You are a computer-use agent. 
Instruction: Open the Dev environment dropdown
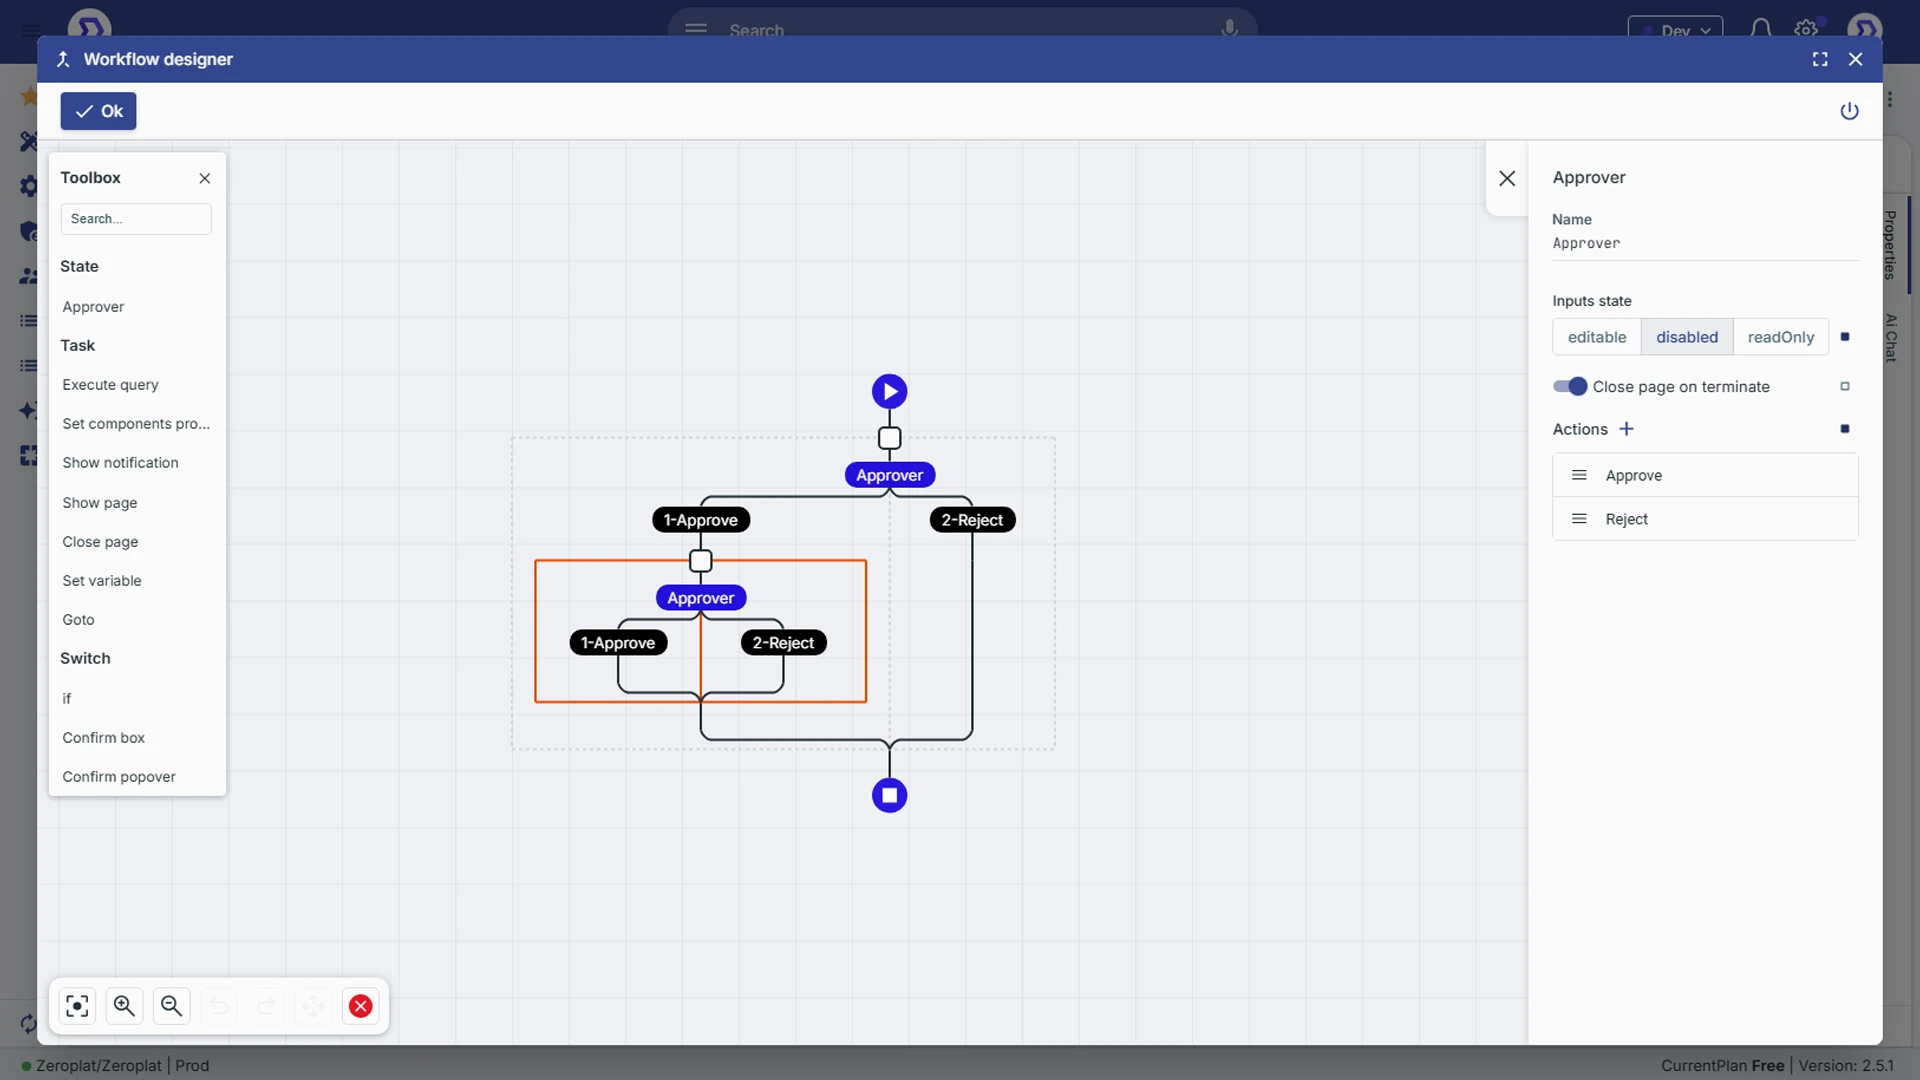[1675, 30]
